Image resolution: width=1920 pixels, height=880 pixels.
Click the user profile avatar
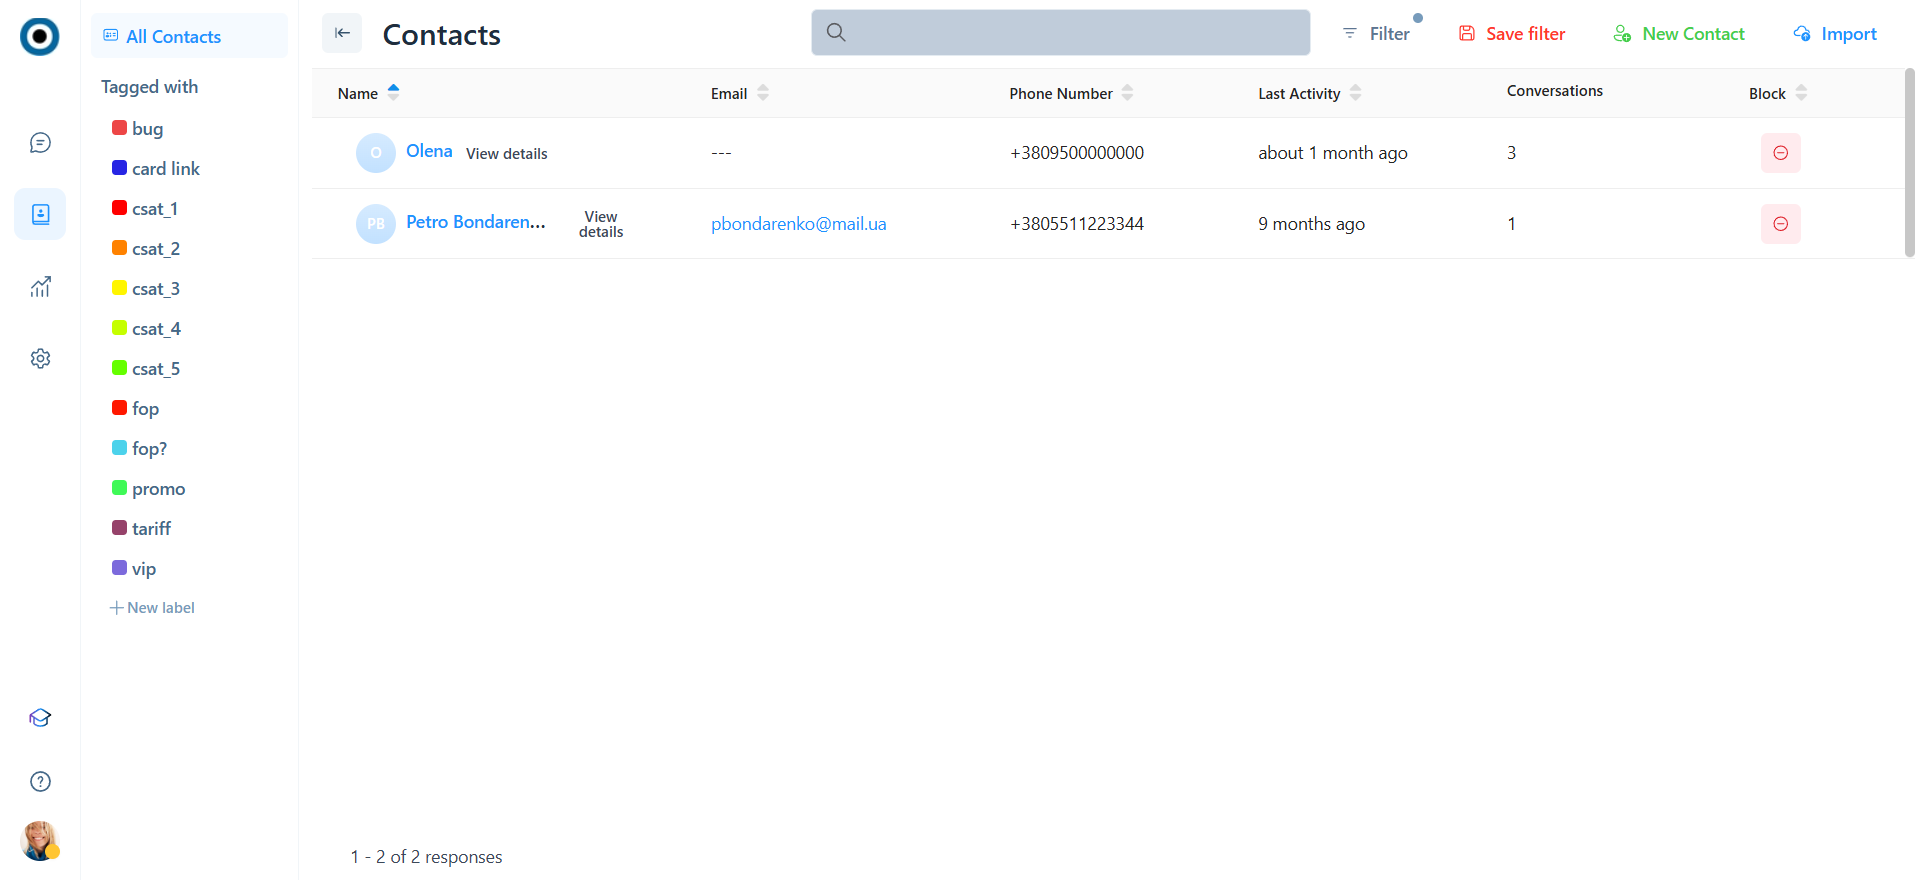[40, 841]
